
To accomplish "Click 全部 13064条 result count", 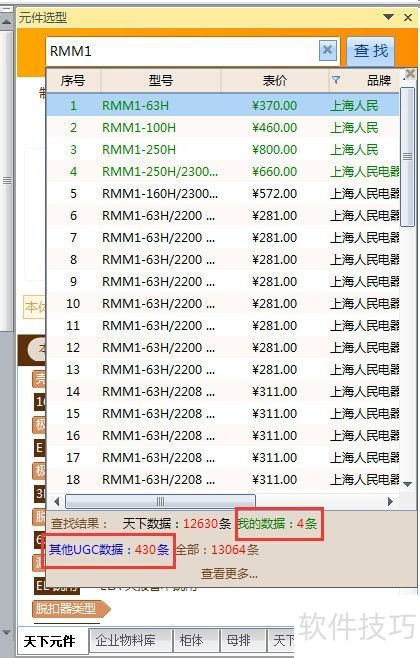I will tap(217, 549).
